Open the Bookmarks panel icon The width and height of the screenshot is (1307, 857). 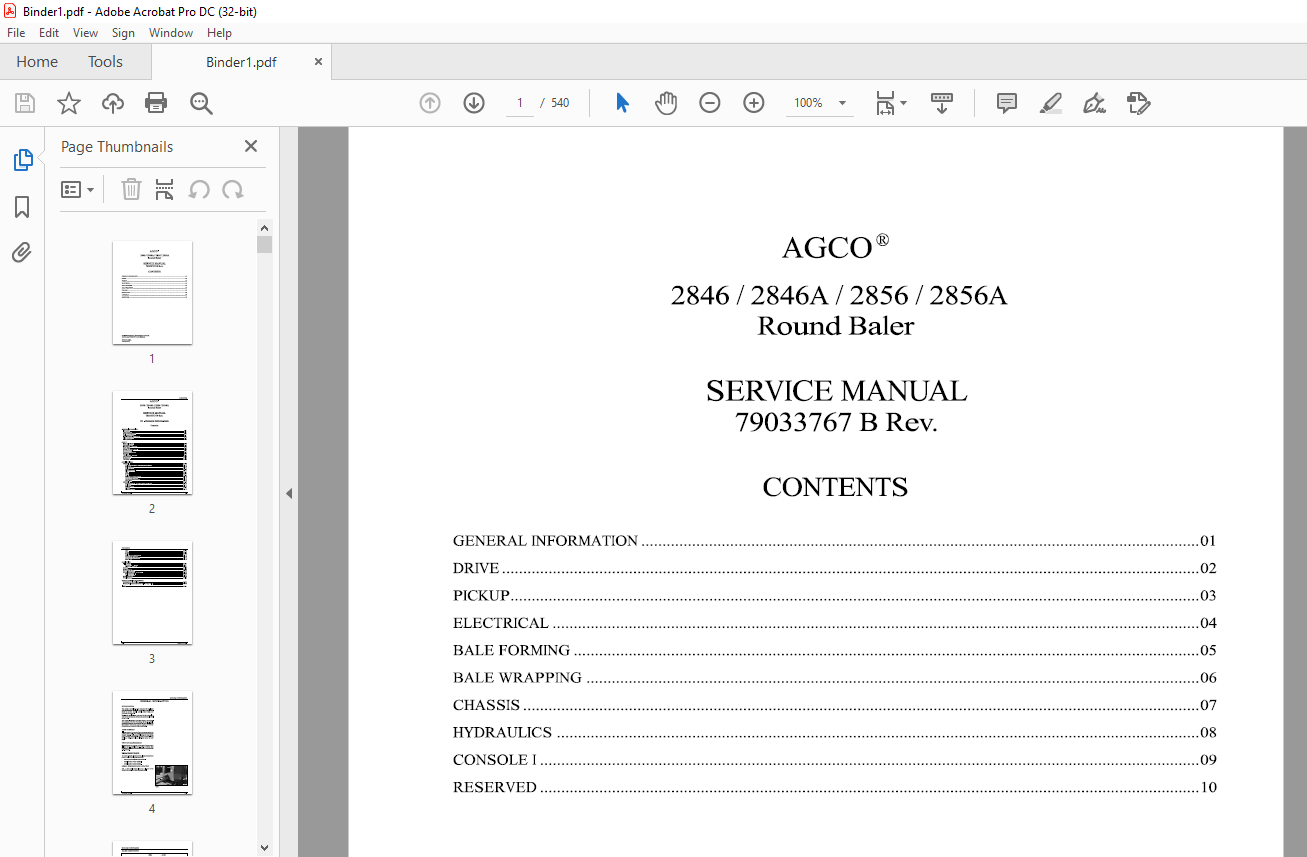[22, 207]
